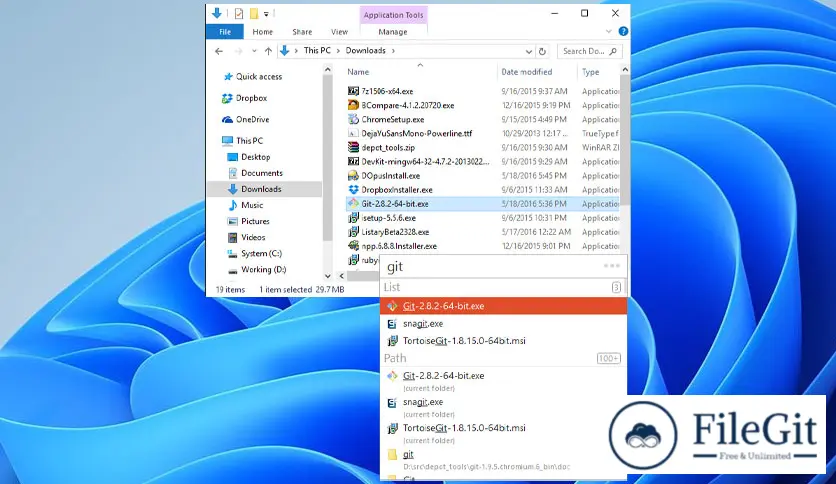
Task: Click the This PC monitor icon
Action: (x=227, y=141)
